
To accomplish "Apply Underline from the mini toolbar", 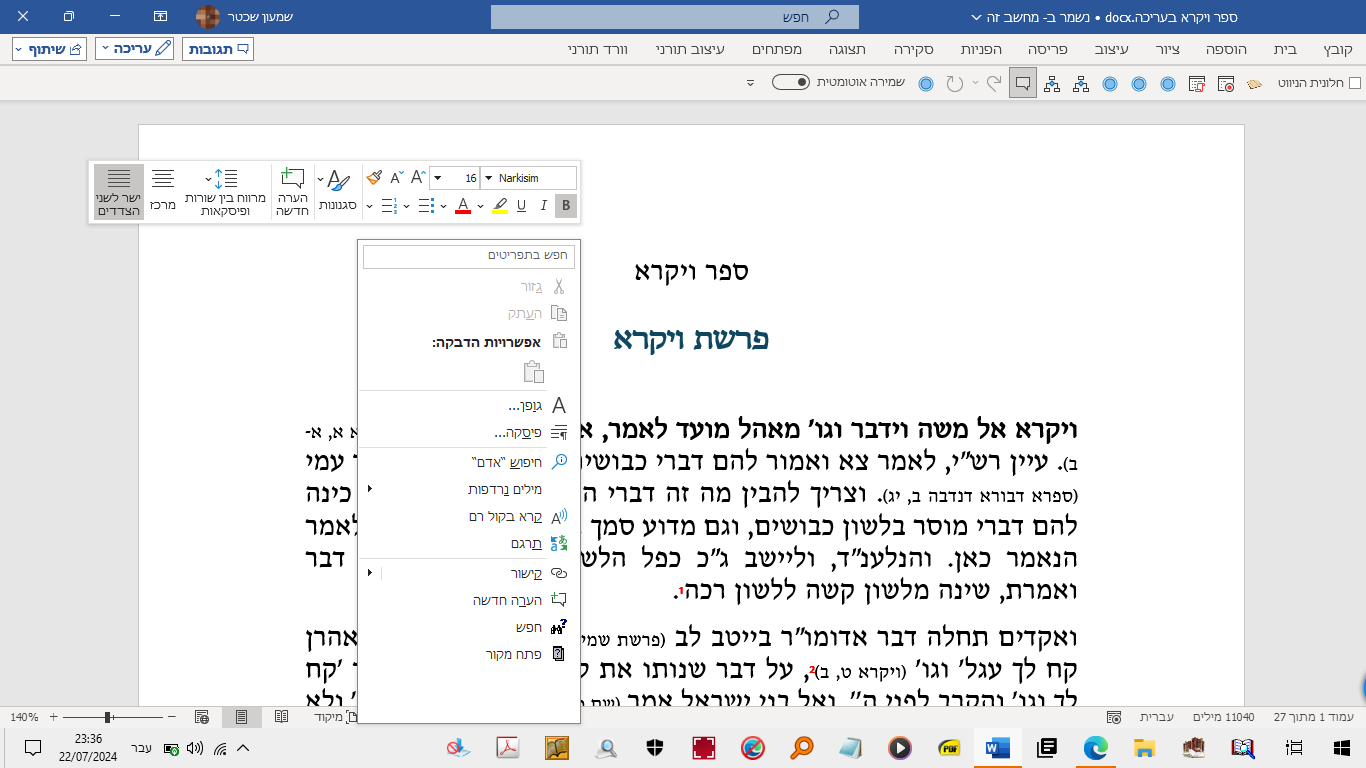I will [x=521, y=206].
